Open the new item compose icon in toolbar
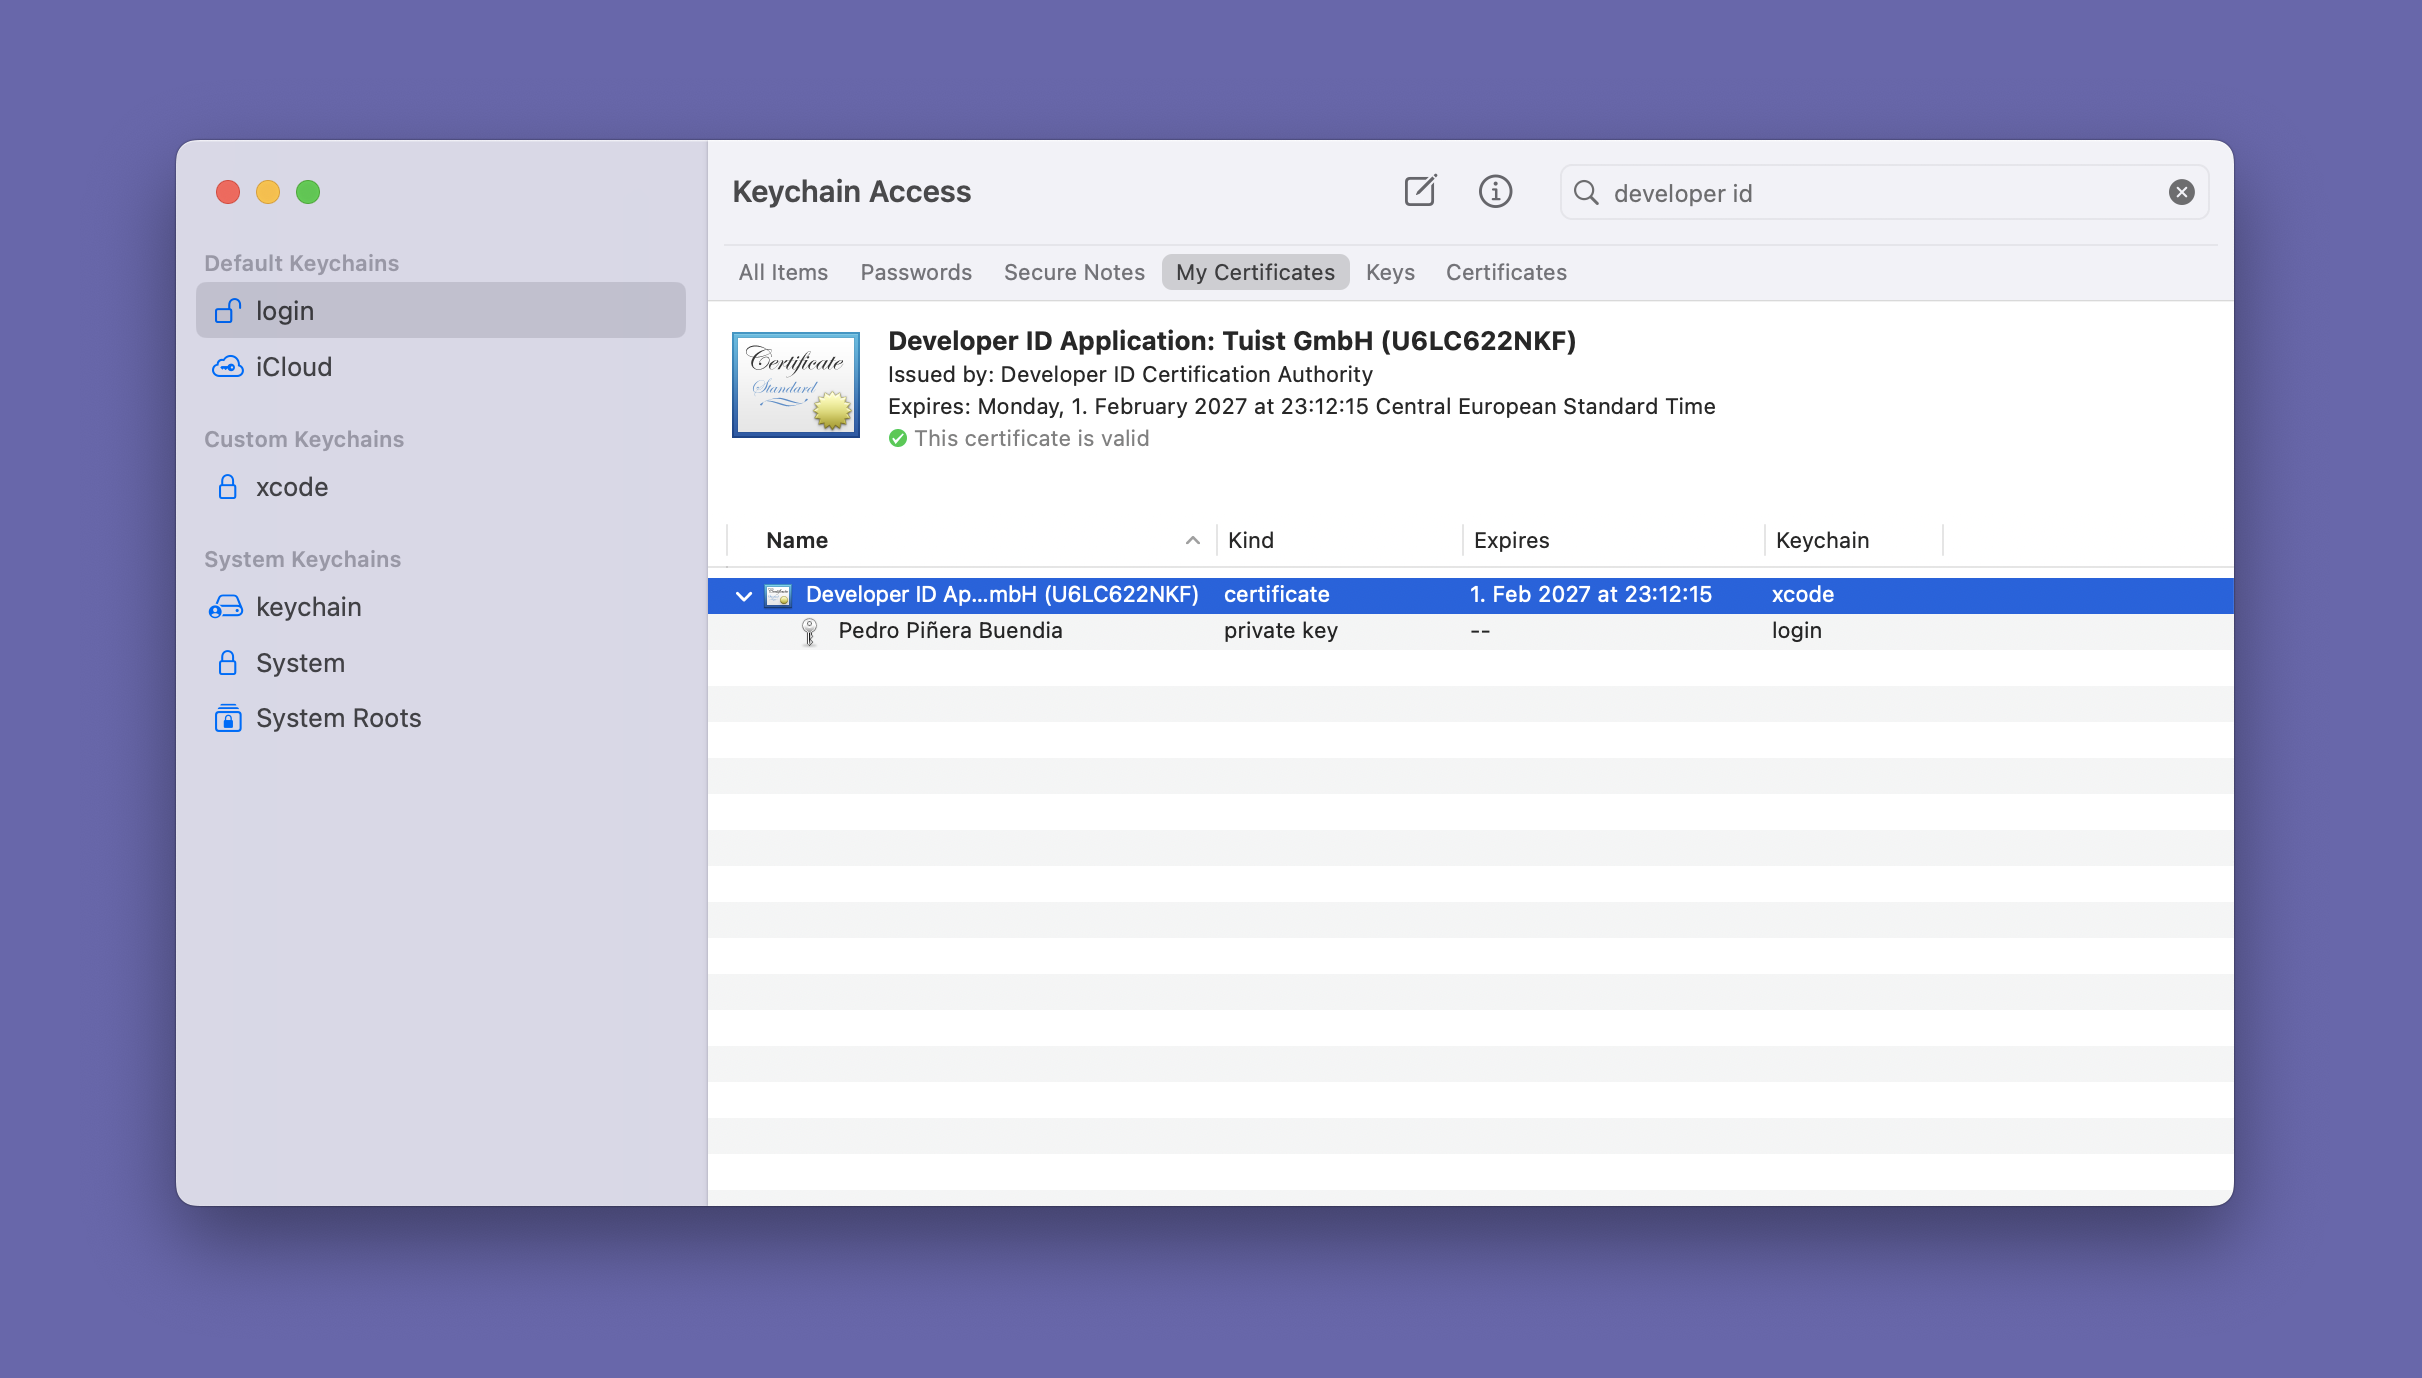This screenshot has width=2422, height=1378. [1420, 191]
